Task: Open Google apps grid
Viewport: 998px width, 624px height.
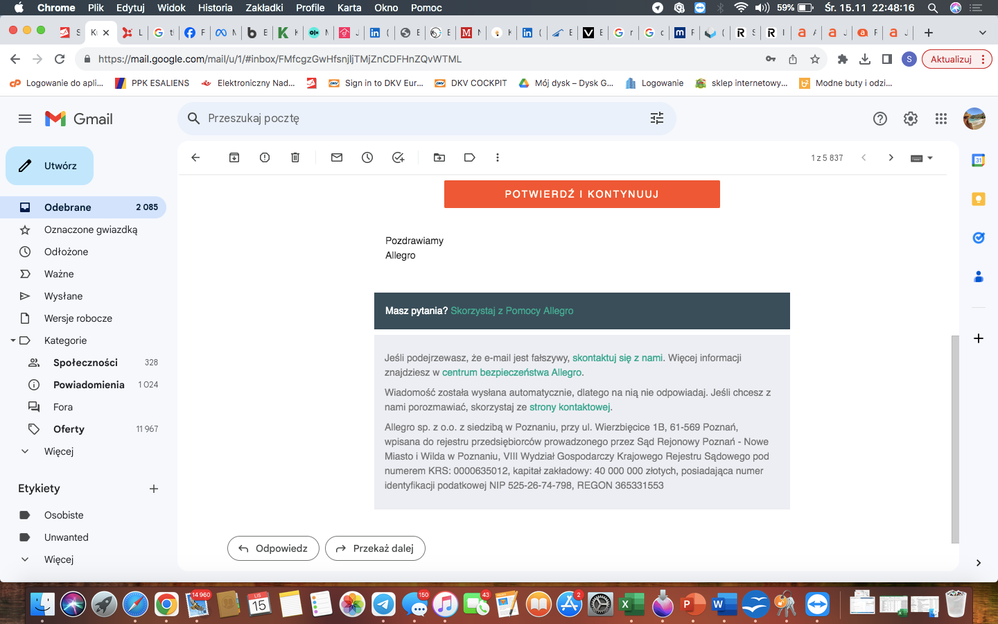Action: point(941,118)
